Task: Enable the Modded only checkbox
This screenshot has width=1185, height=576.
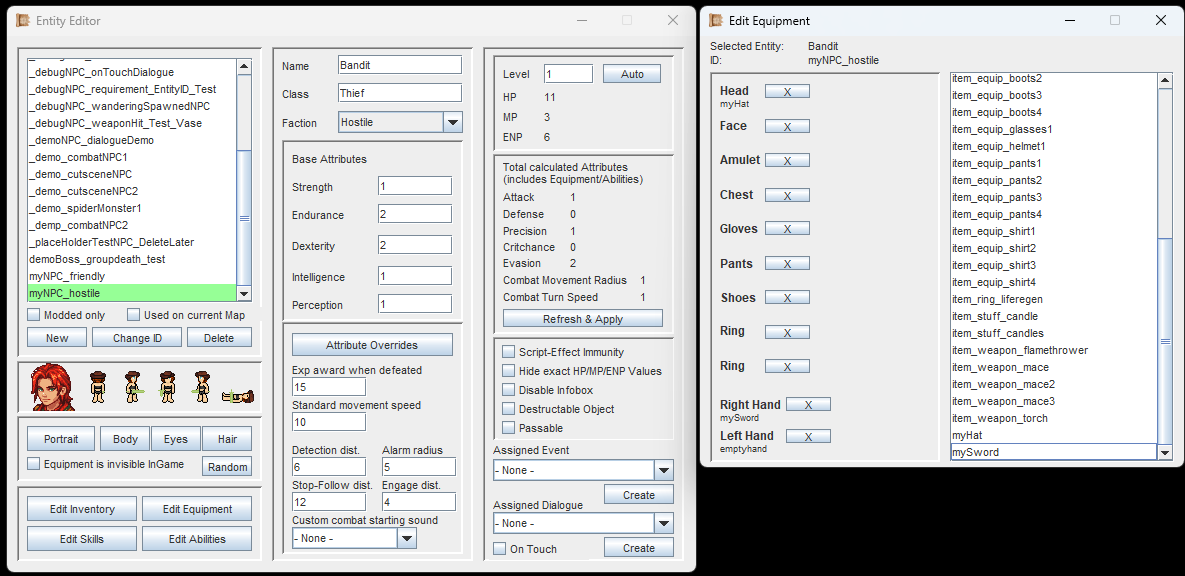Action: [x=34, y=315]
